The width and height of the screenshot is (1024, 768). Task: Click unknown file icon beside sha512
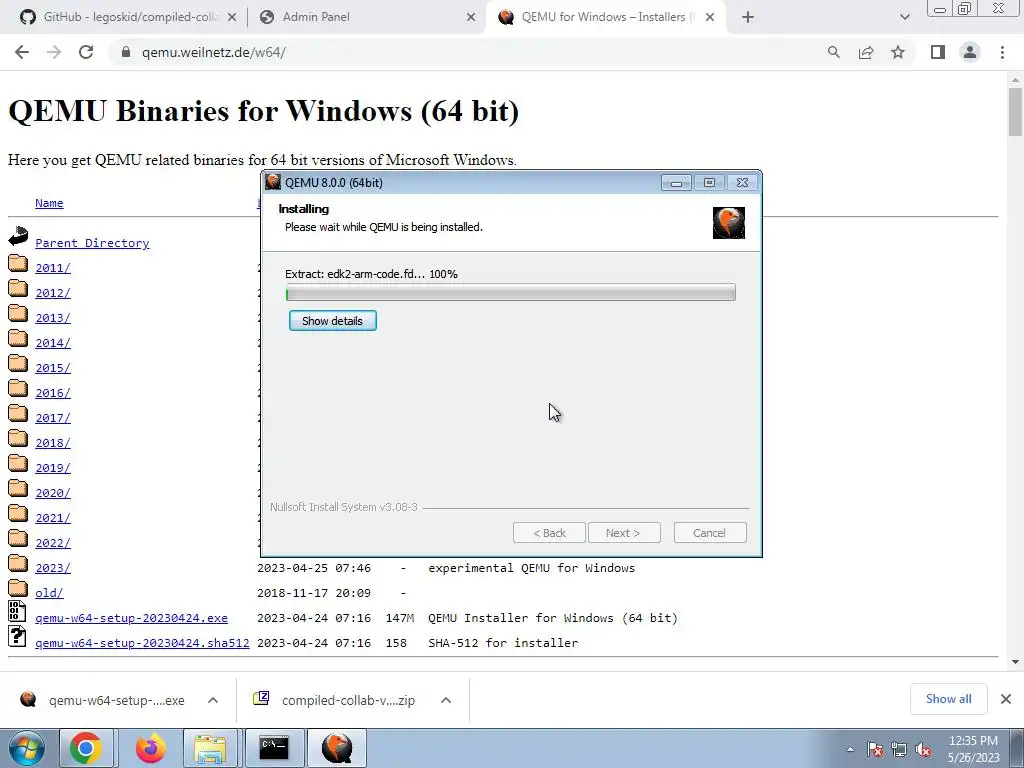17,636
